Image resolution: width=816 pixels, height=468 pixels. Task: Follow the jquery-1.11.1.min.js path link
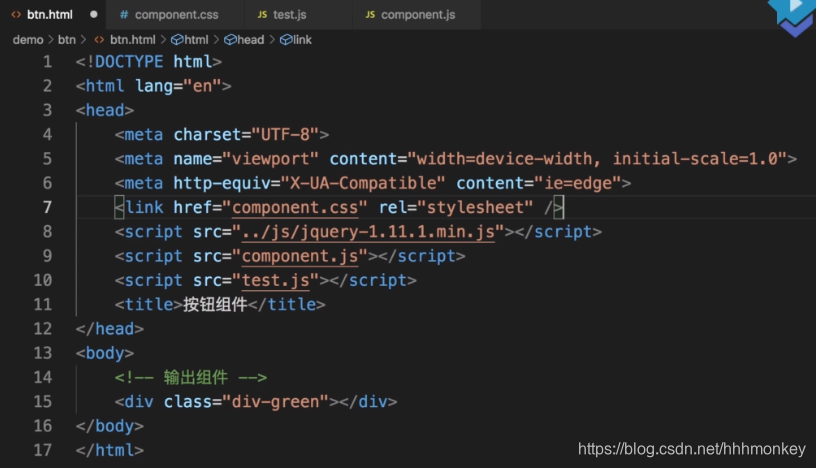[368, 232]
